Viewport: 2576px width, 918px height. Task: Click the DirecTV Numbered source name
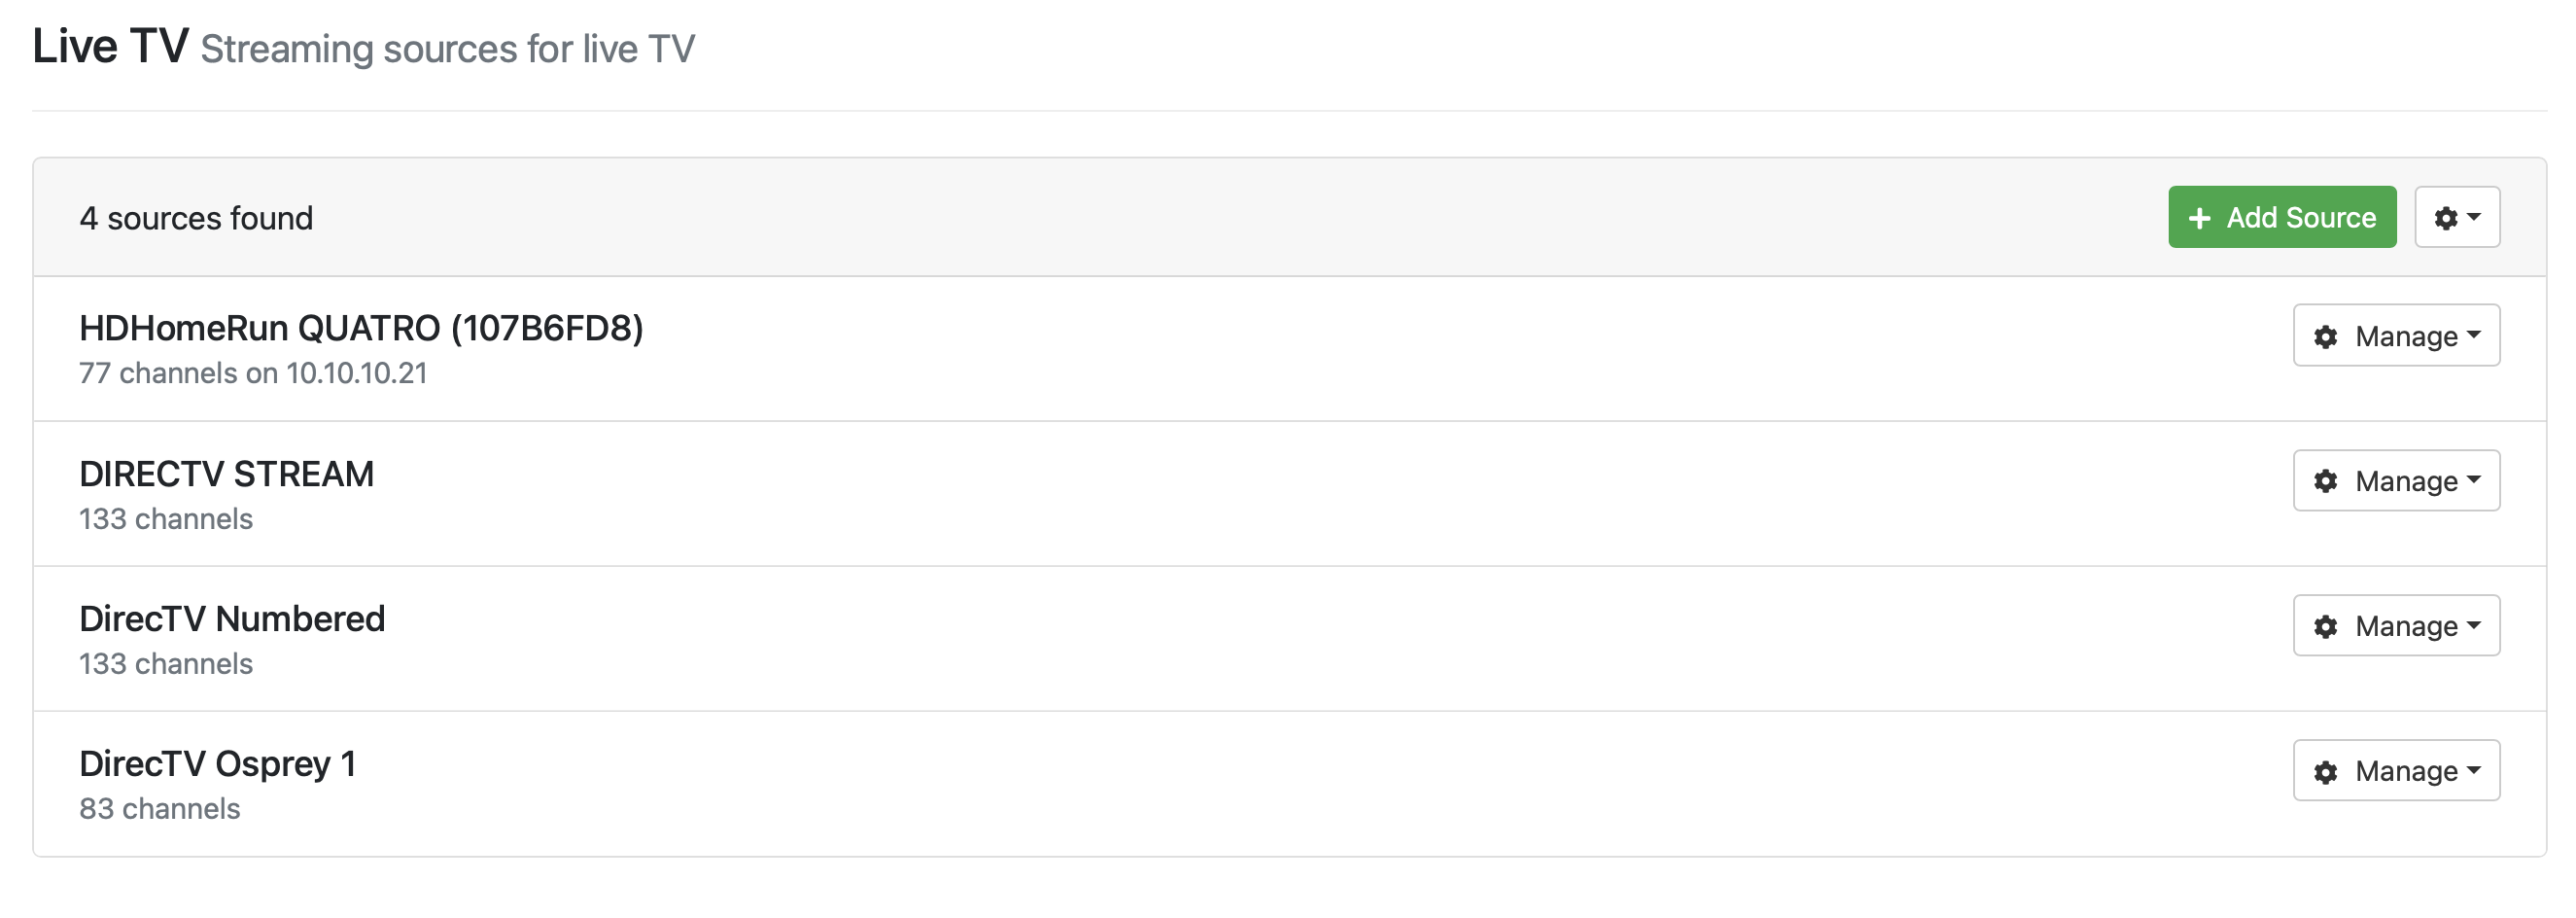click(232, 619)
